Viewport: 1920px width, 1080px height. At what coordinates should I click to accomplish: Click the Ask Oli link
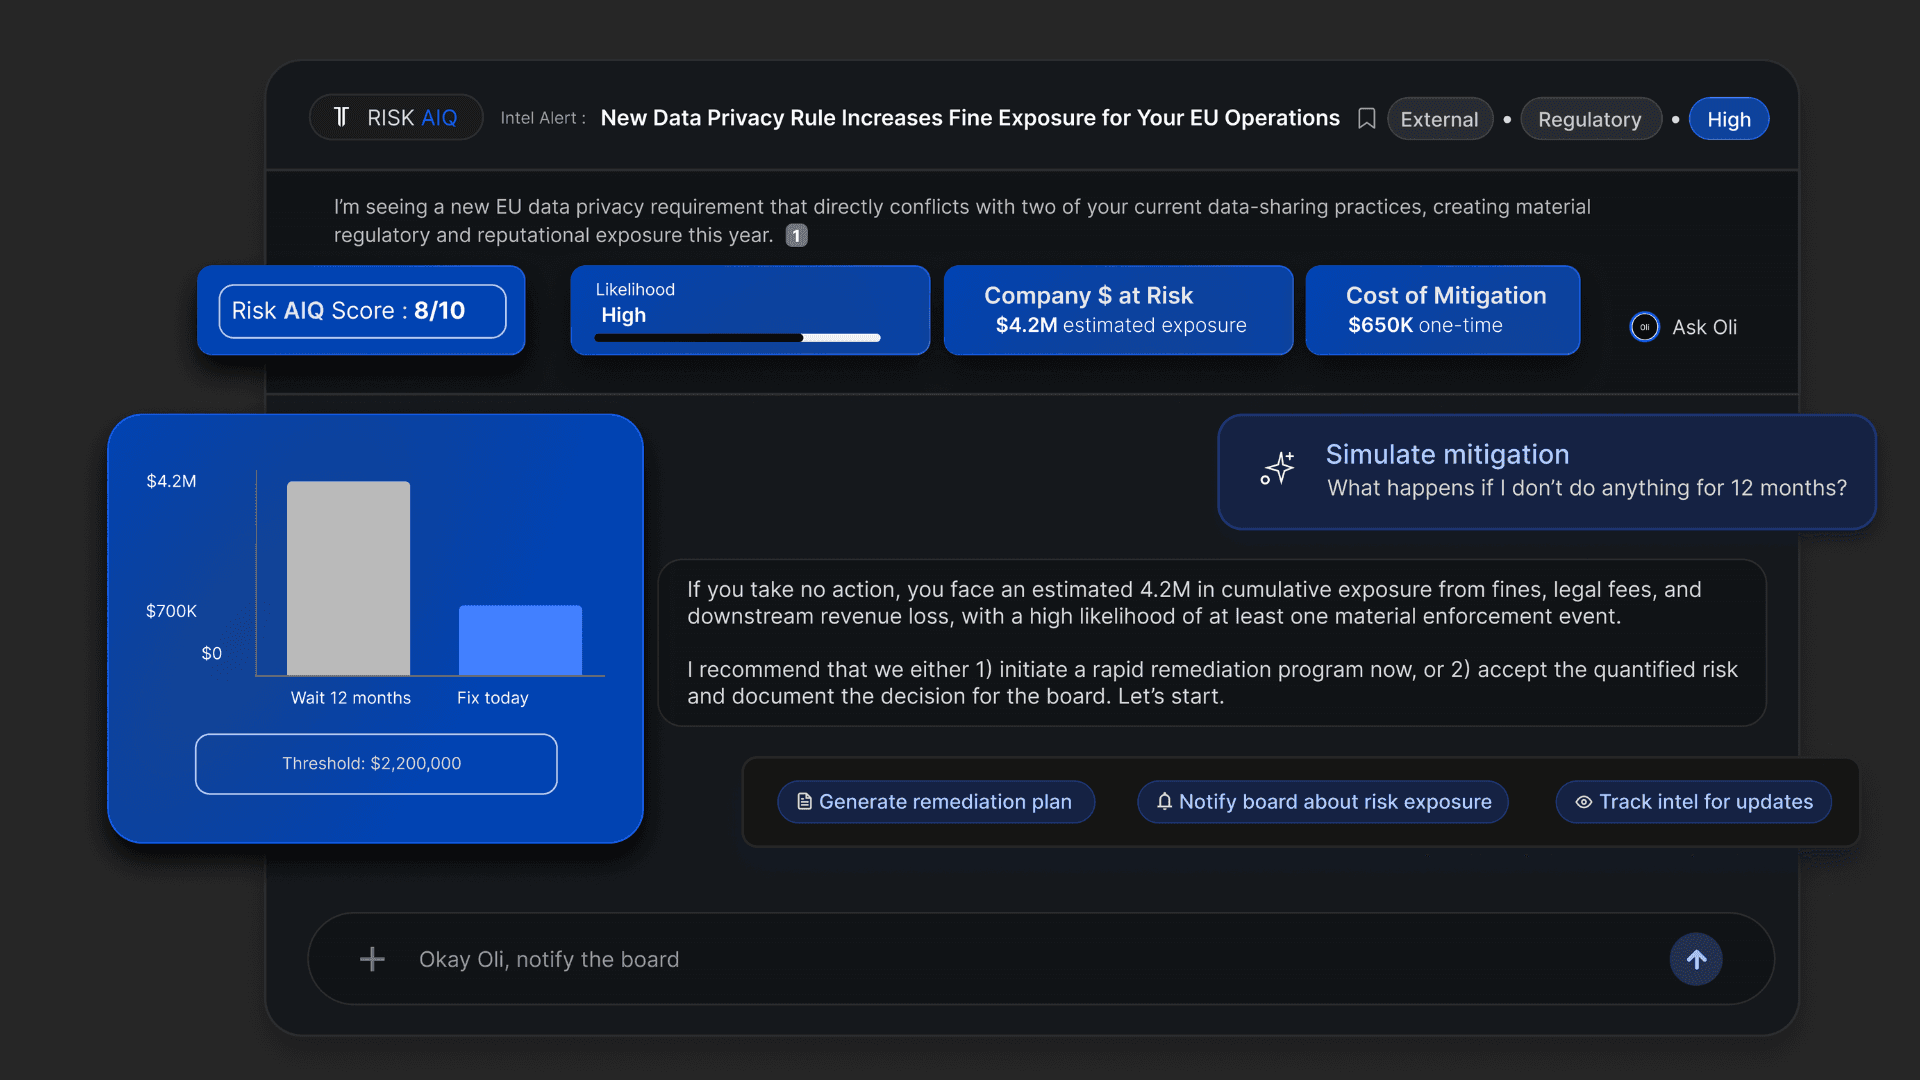click(1704, 327)
